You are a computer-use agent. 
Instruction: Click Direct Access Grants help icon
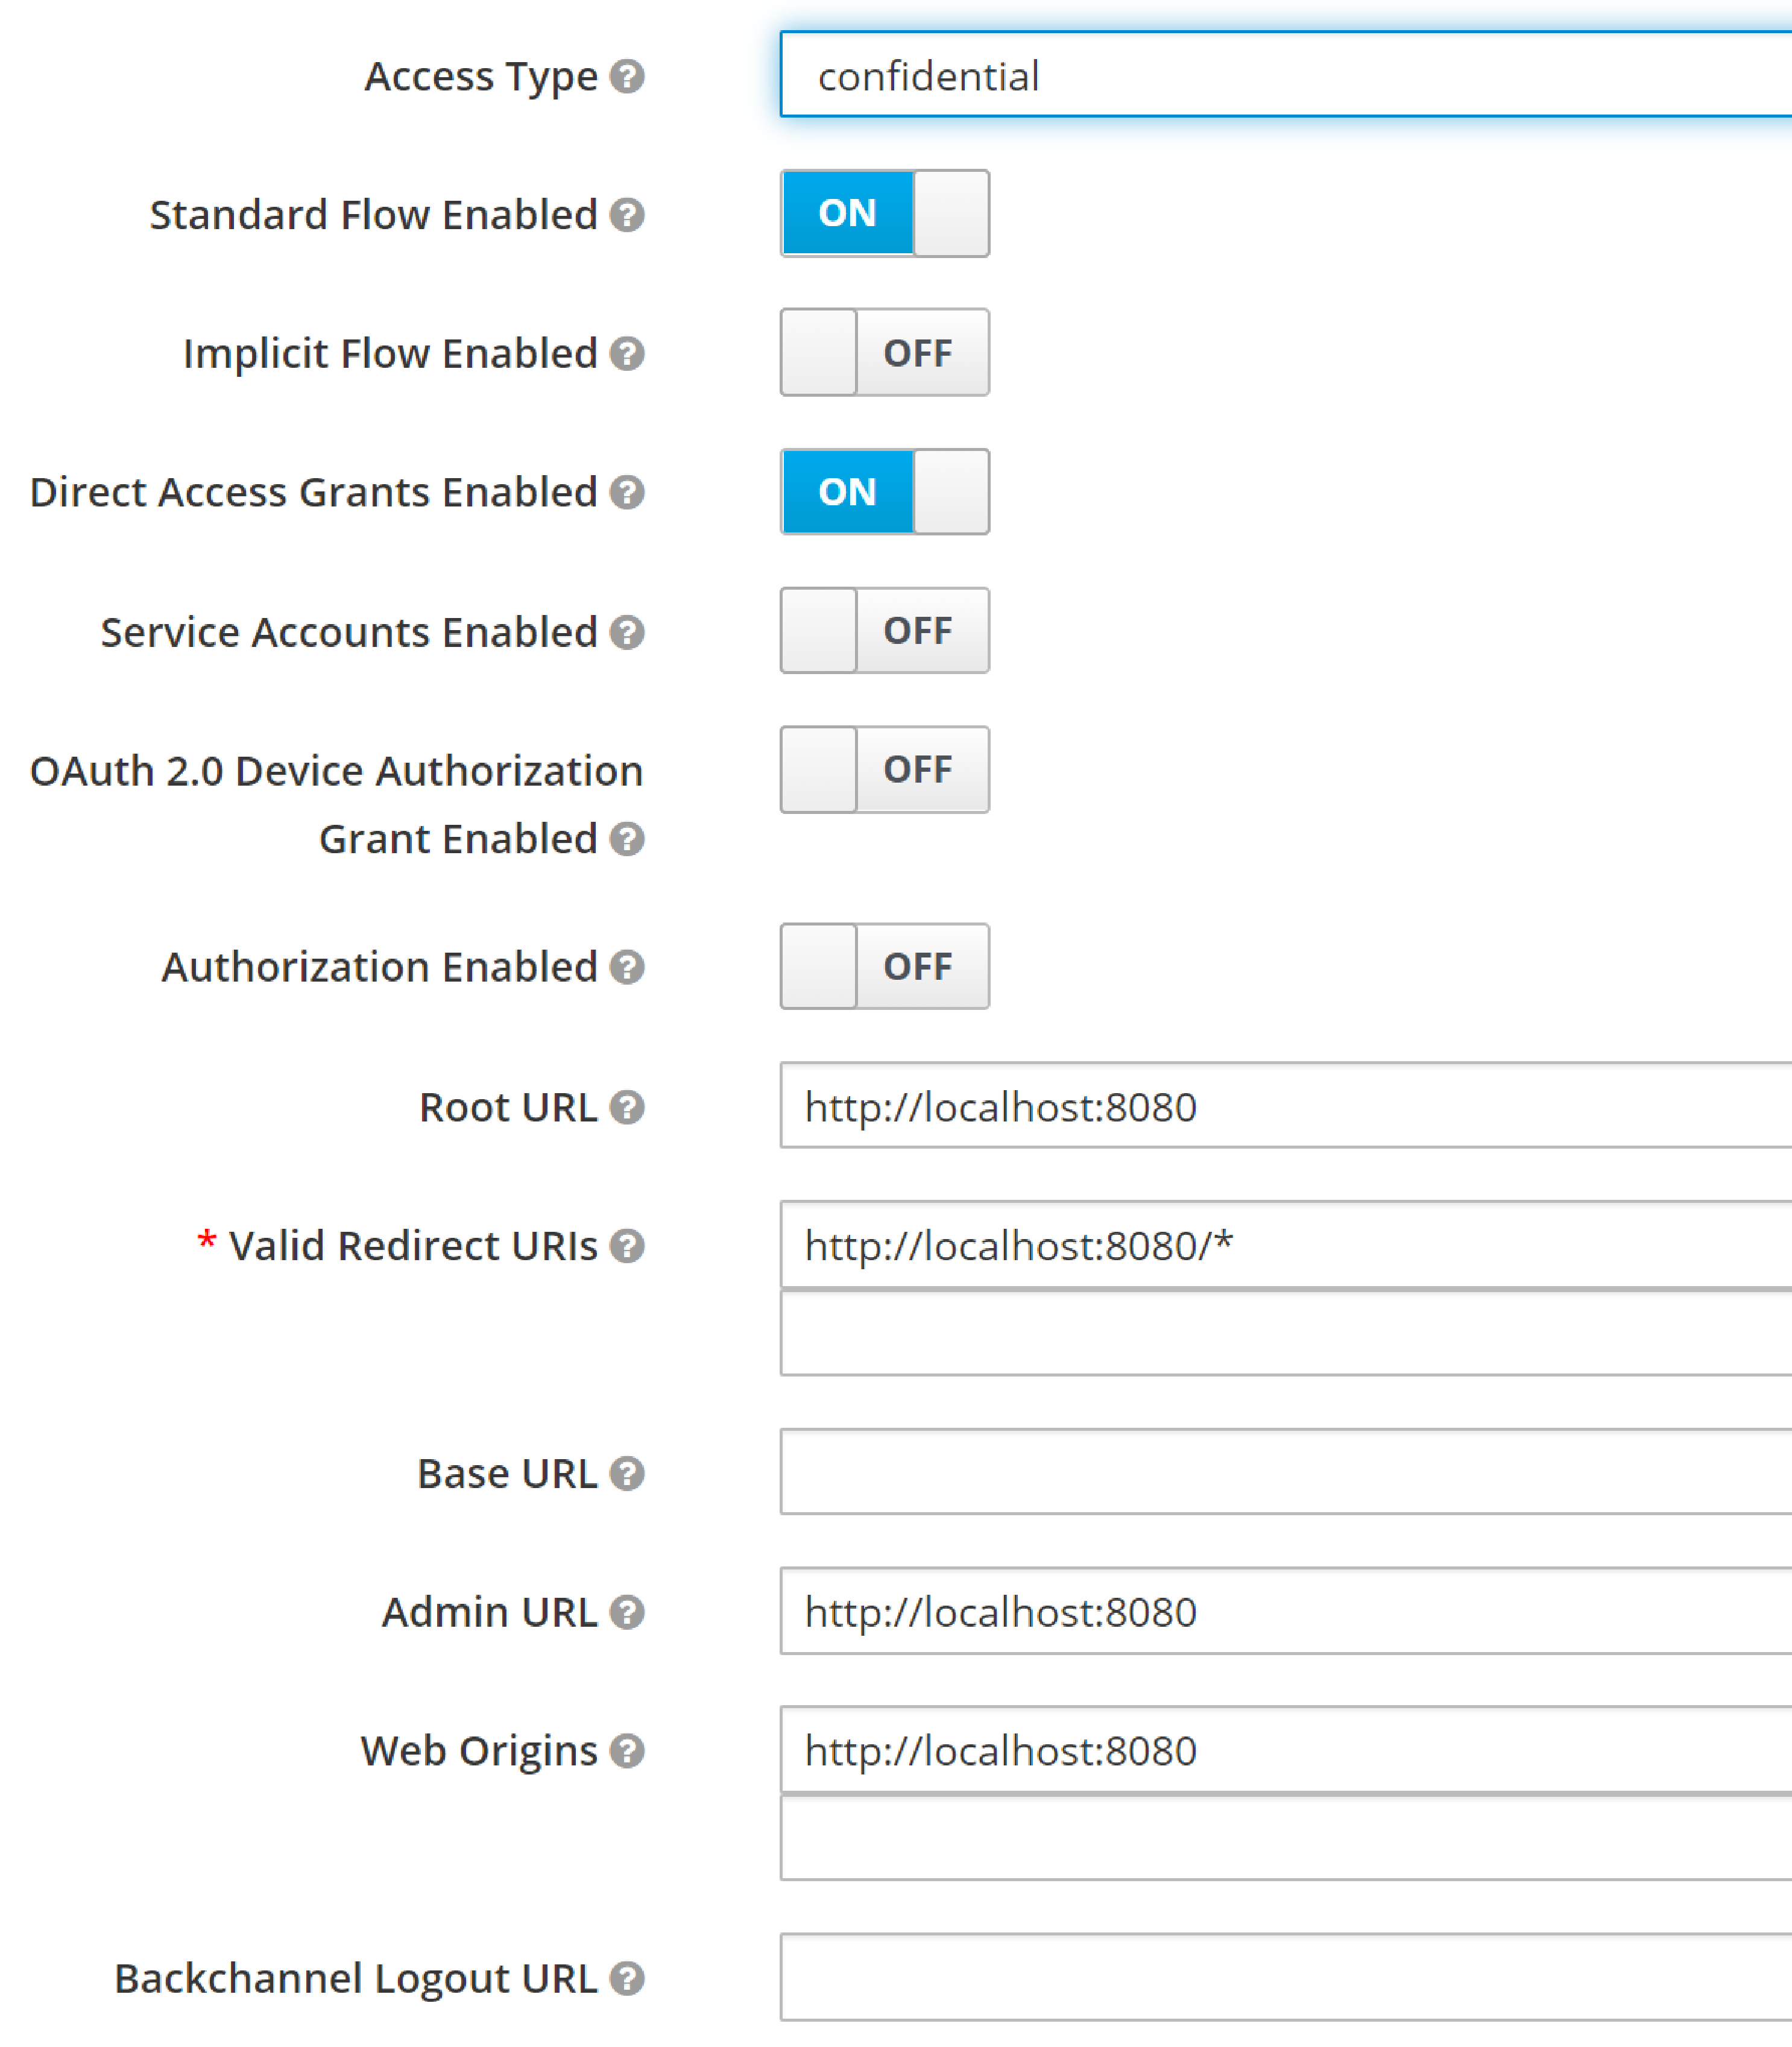[627, 492]
